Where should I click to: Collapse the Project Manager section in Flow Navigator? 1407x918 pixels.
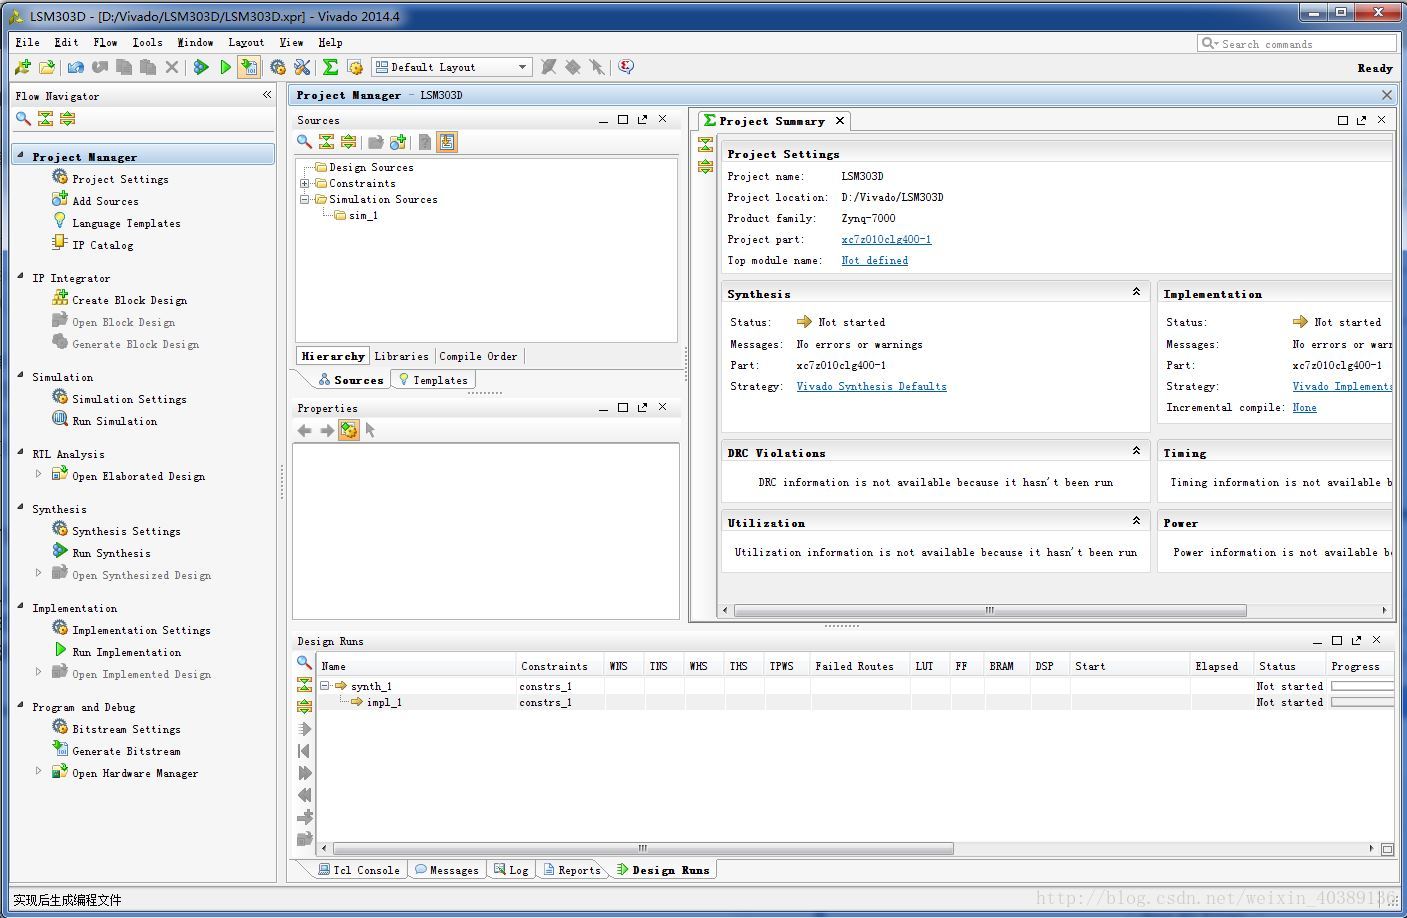pyautogui.click(x=21, y=155)
